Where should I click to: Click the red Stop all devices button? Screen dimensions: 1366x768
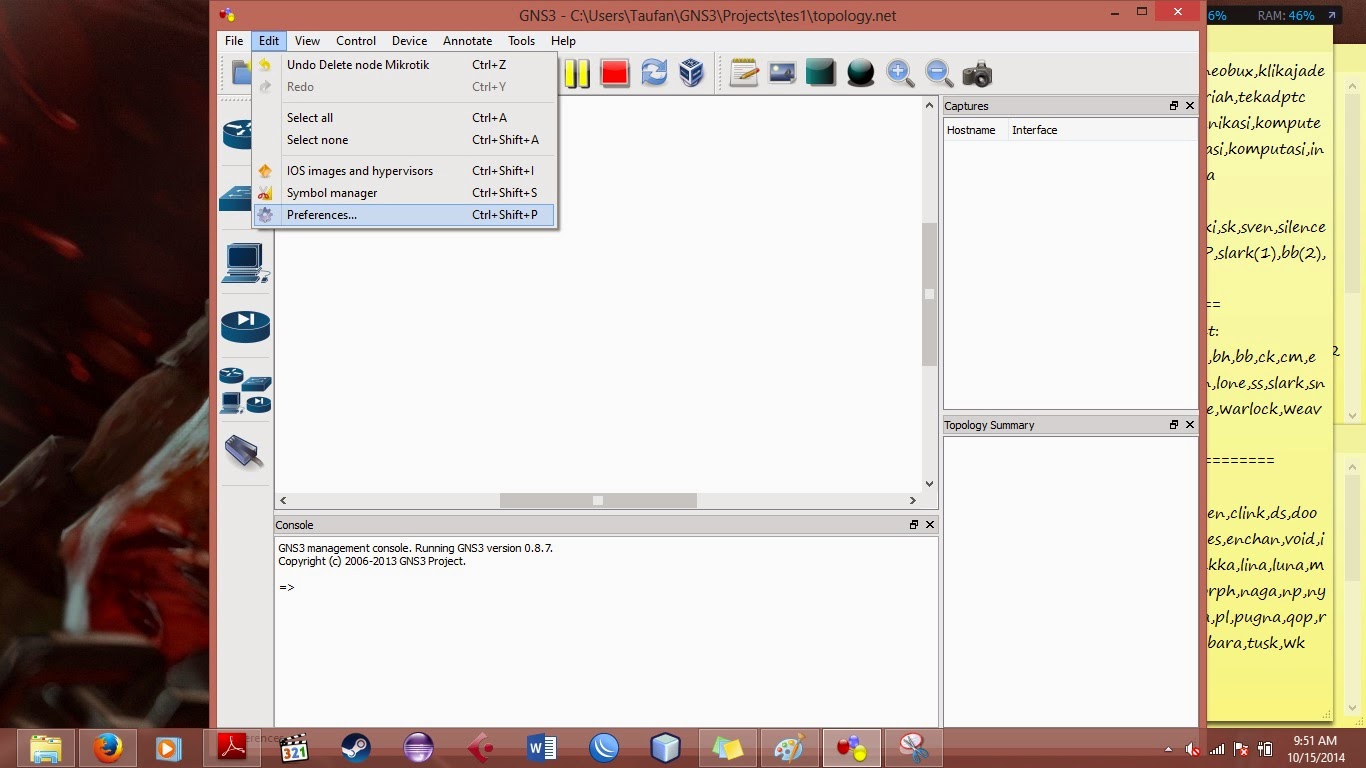[x=615, y=73]
